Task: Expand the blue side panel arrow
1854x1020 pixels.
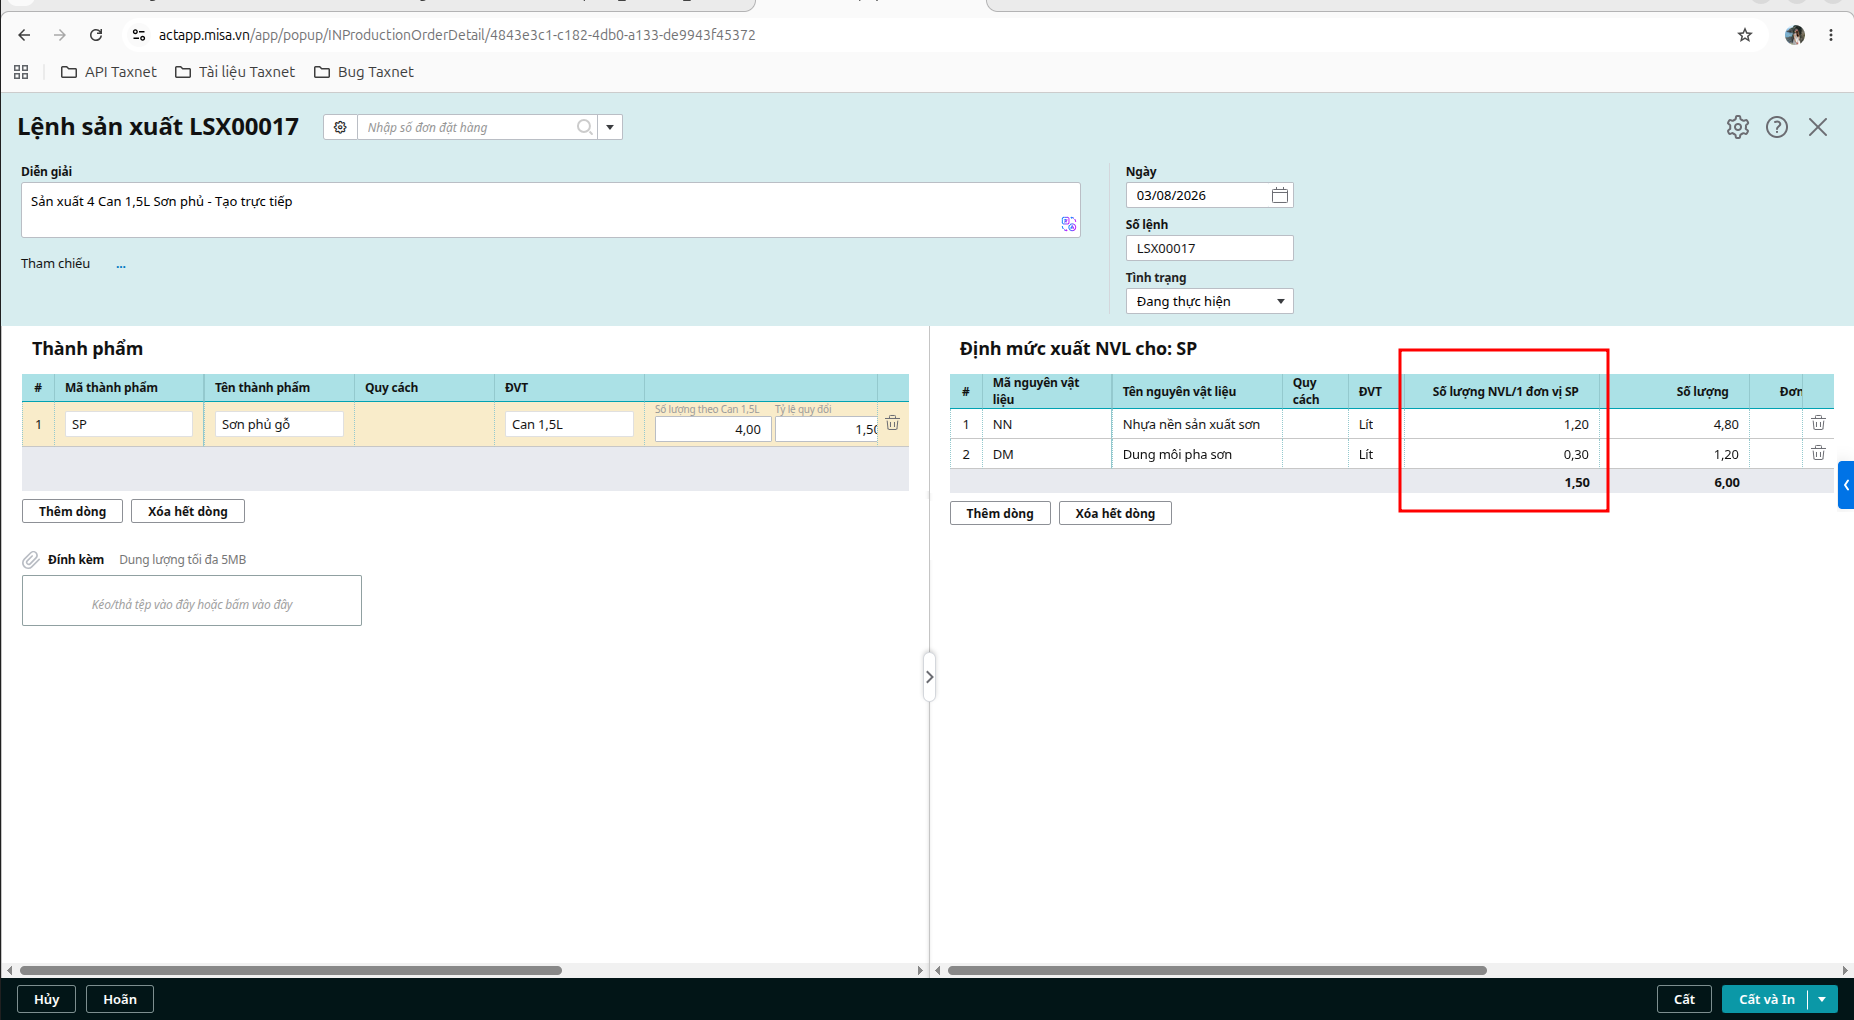Action: [x=1846, y=485]
